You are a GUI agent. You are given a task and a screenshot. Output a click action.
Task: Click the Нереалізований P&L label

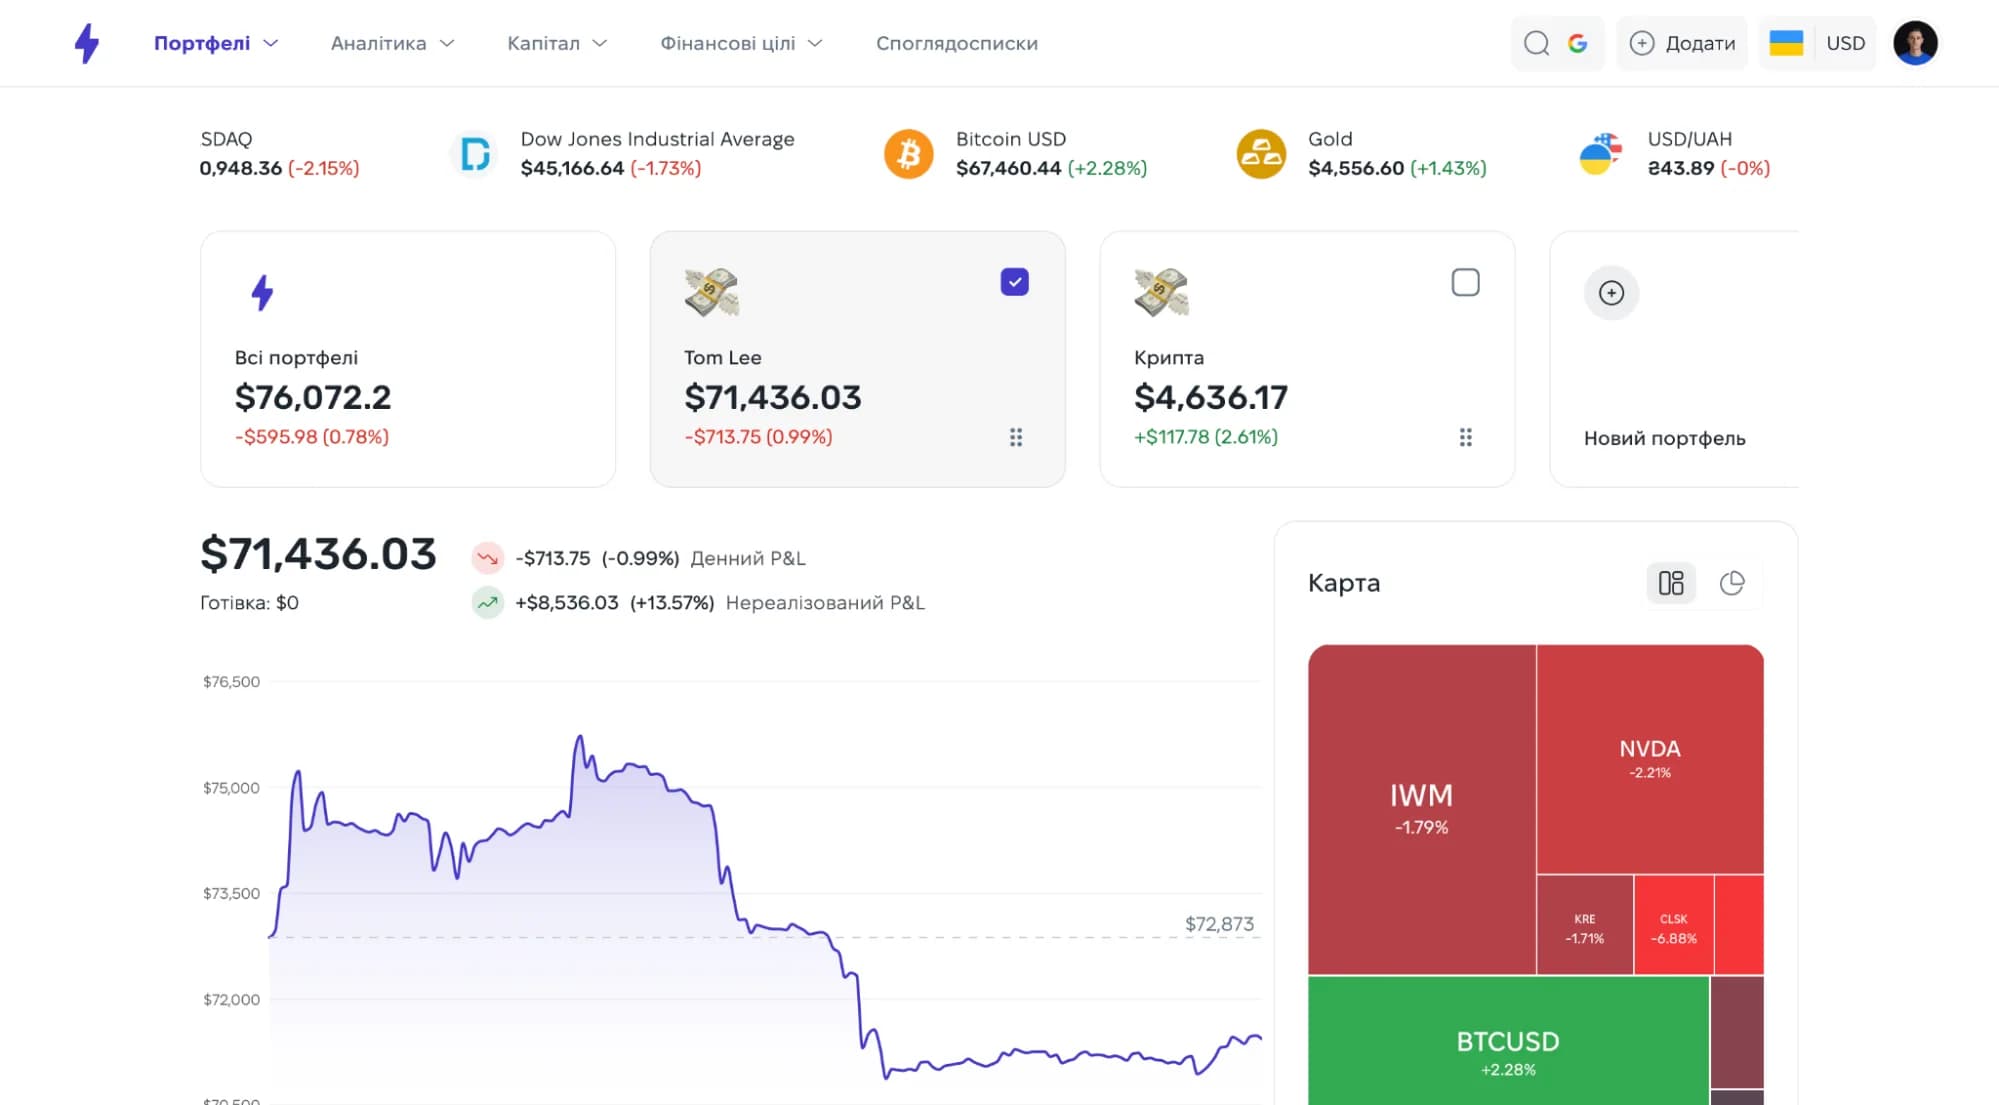click(x=825, y=603)
